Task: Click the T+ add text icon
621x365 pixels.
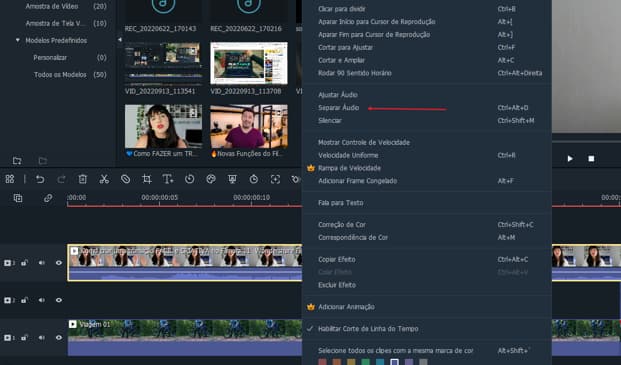Action: [168, 179]
